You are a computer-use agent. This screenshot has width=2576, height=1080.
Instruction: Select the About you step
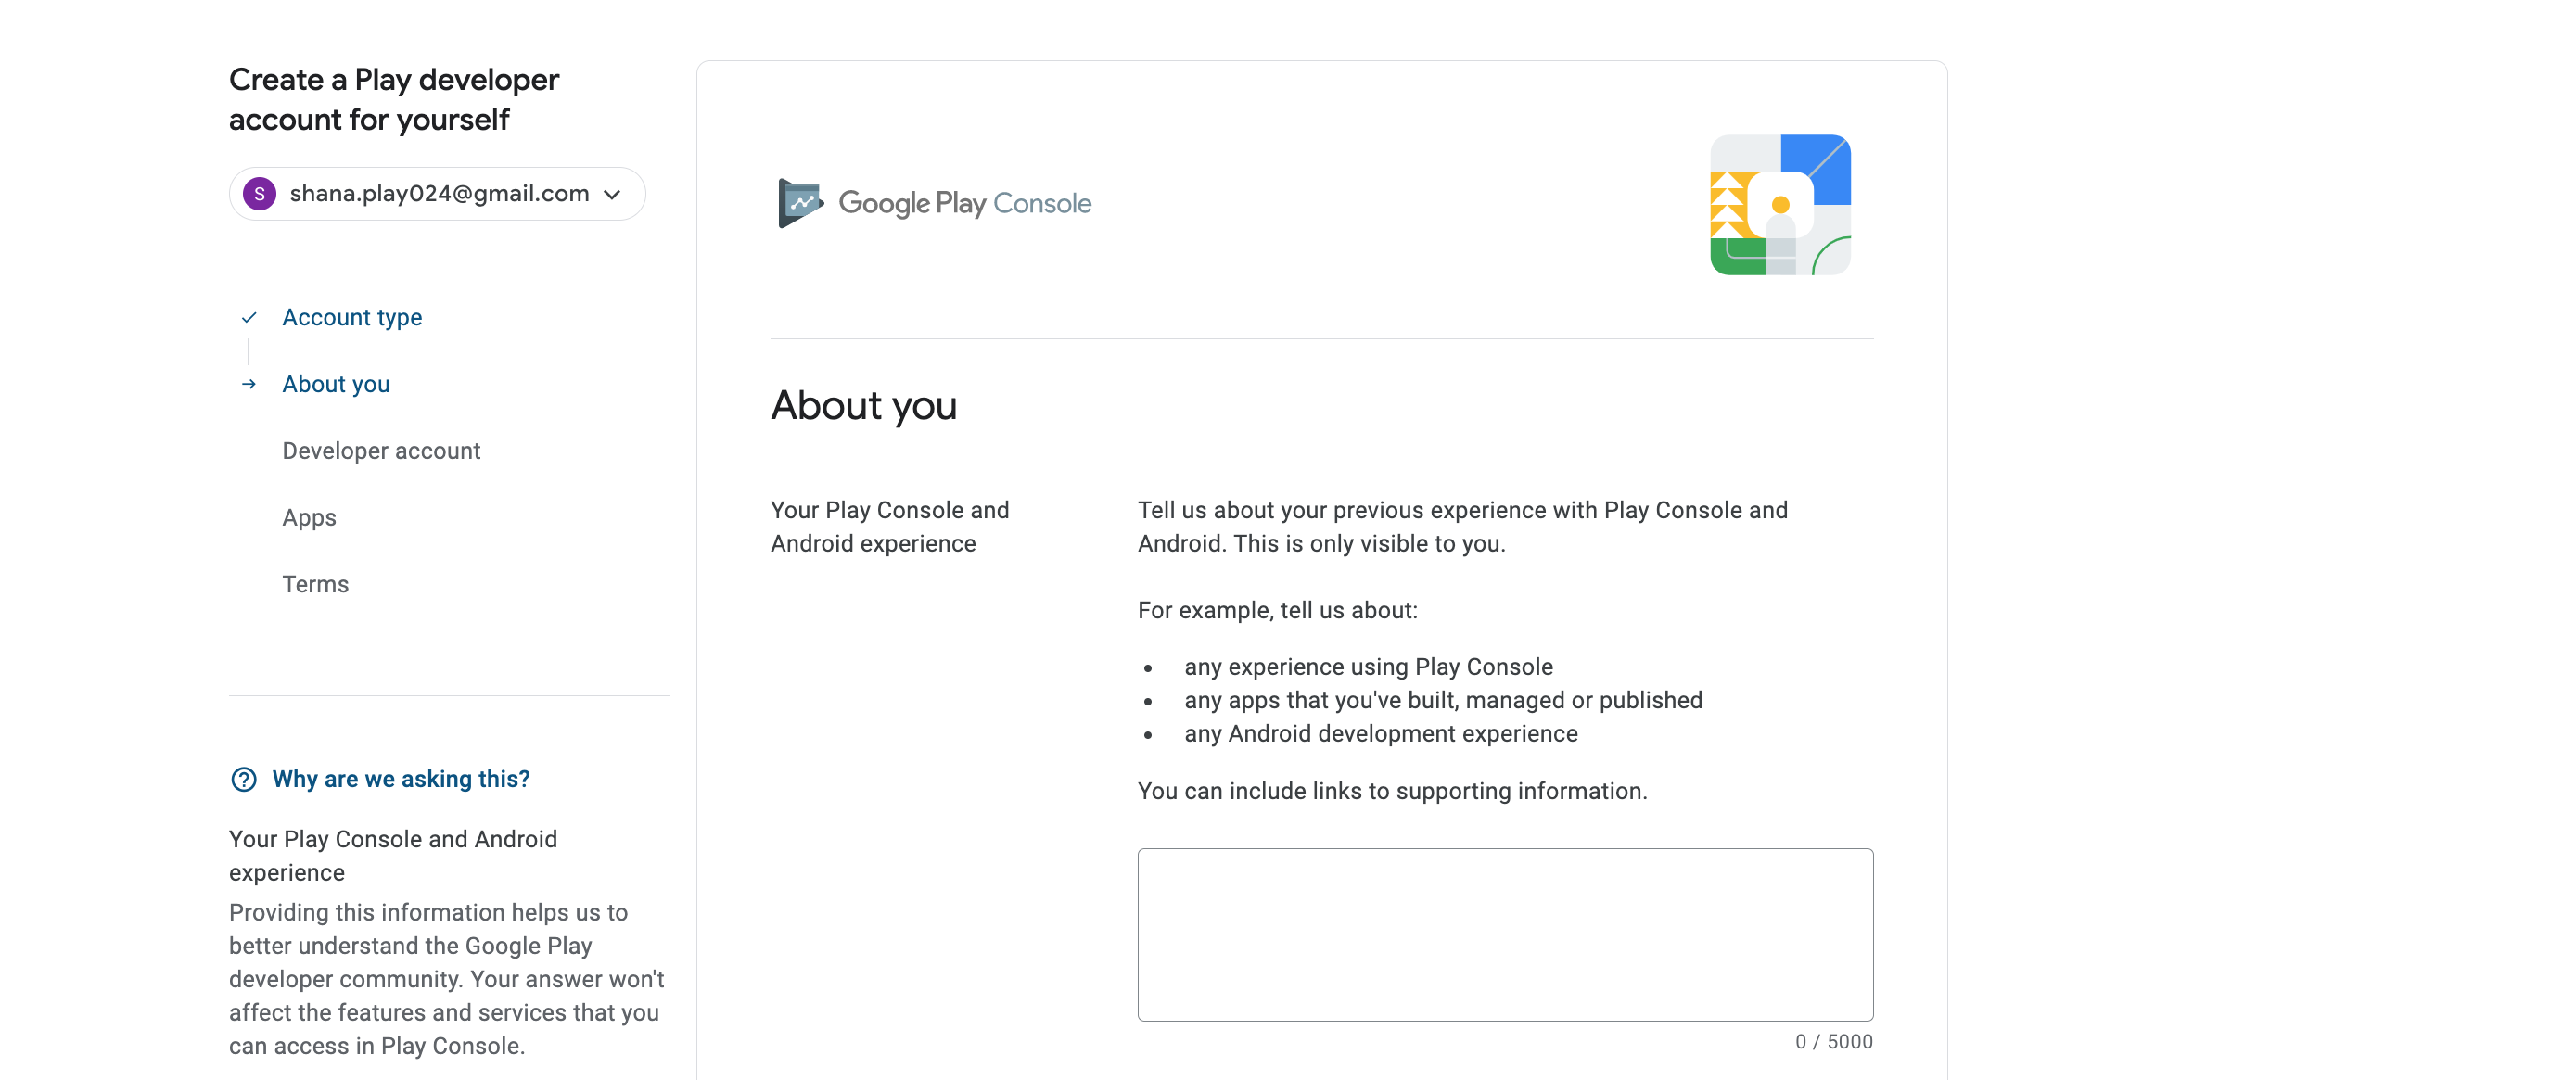336,384
